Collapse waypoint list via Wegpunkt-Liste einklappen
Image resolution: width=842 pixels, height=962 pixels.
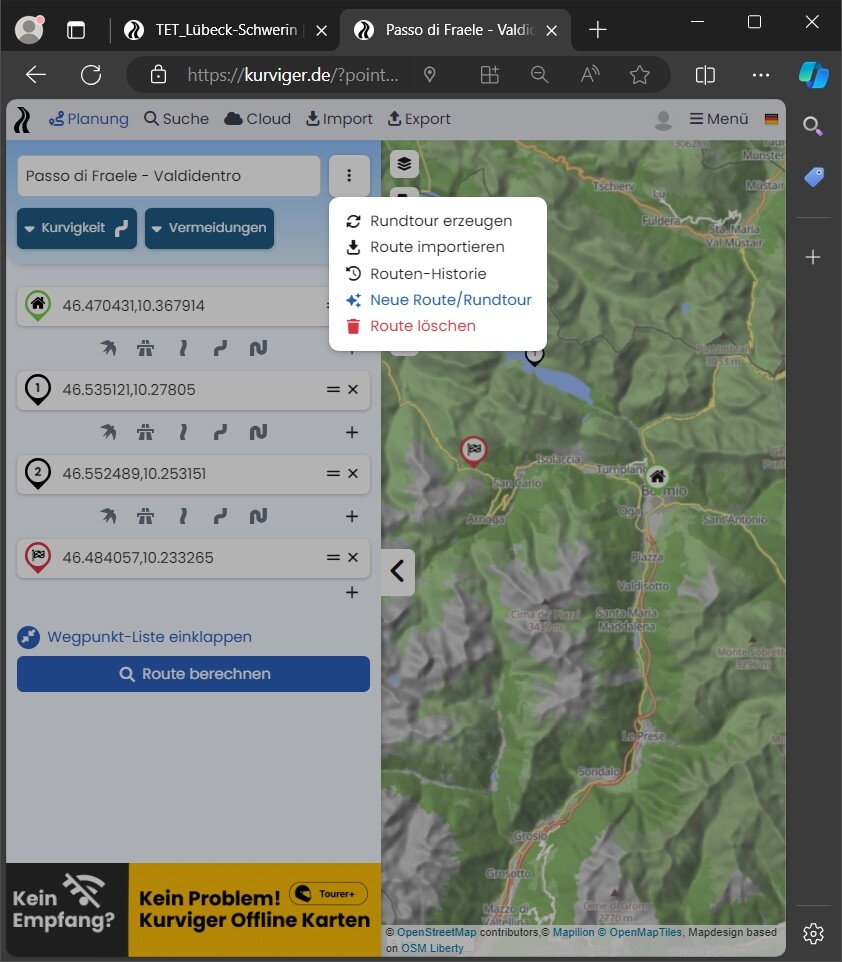coord(149,637)
